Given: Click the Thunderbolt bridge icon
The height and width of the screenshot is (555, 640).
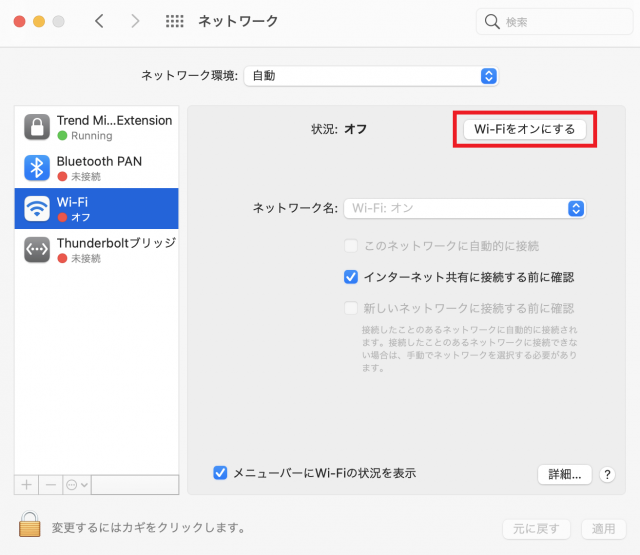Looking at the screenshot, I should pyautogui.click(x=37, y=249).
